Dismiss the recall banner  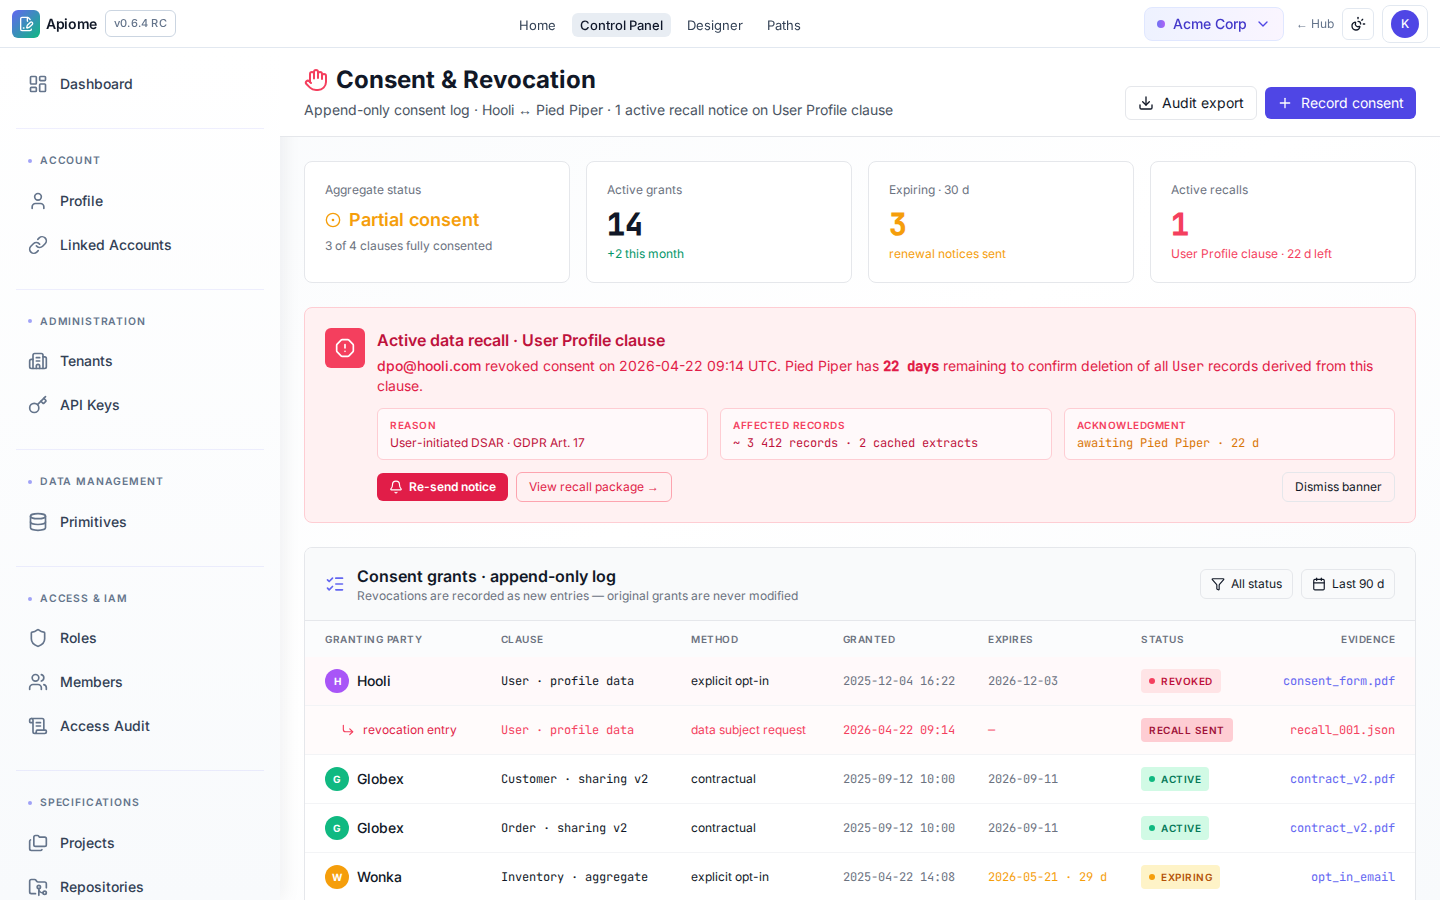(x=1338, y=487)
